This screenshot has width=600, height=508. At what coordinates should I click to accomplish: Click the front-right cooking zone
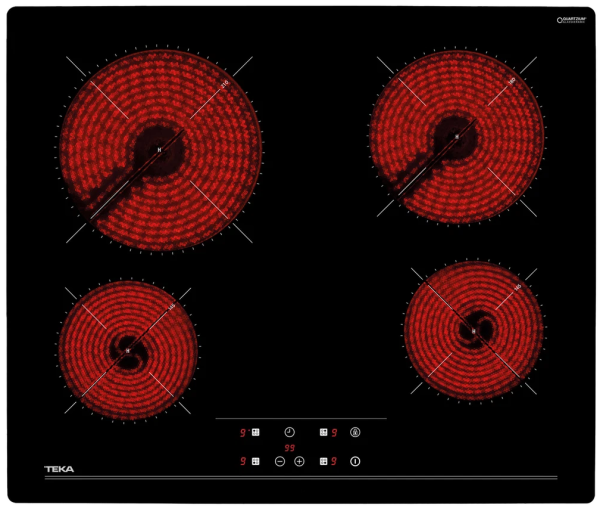pos(474,331)
